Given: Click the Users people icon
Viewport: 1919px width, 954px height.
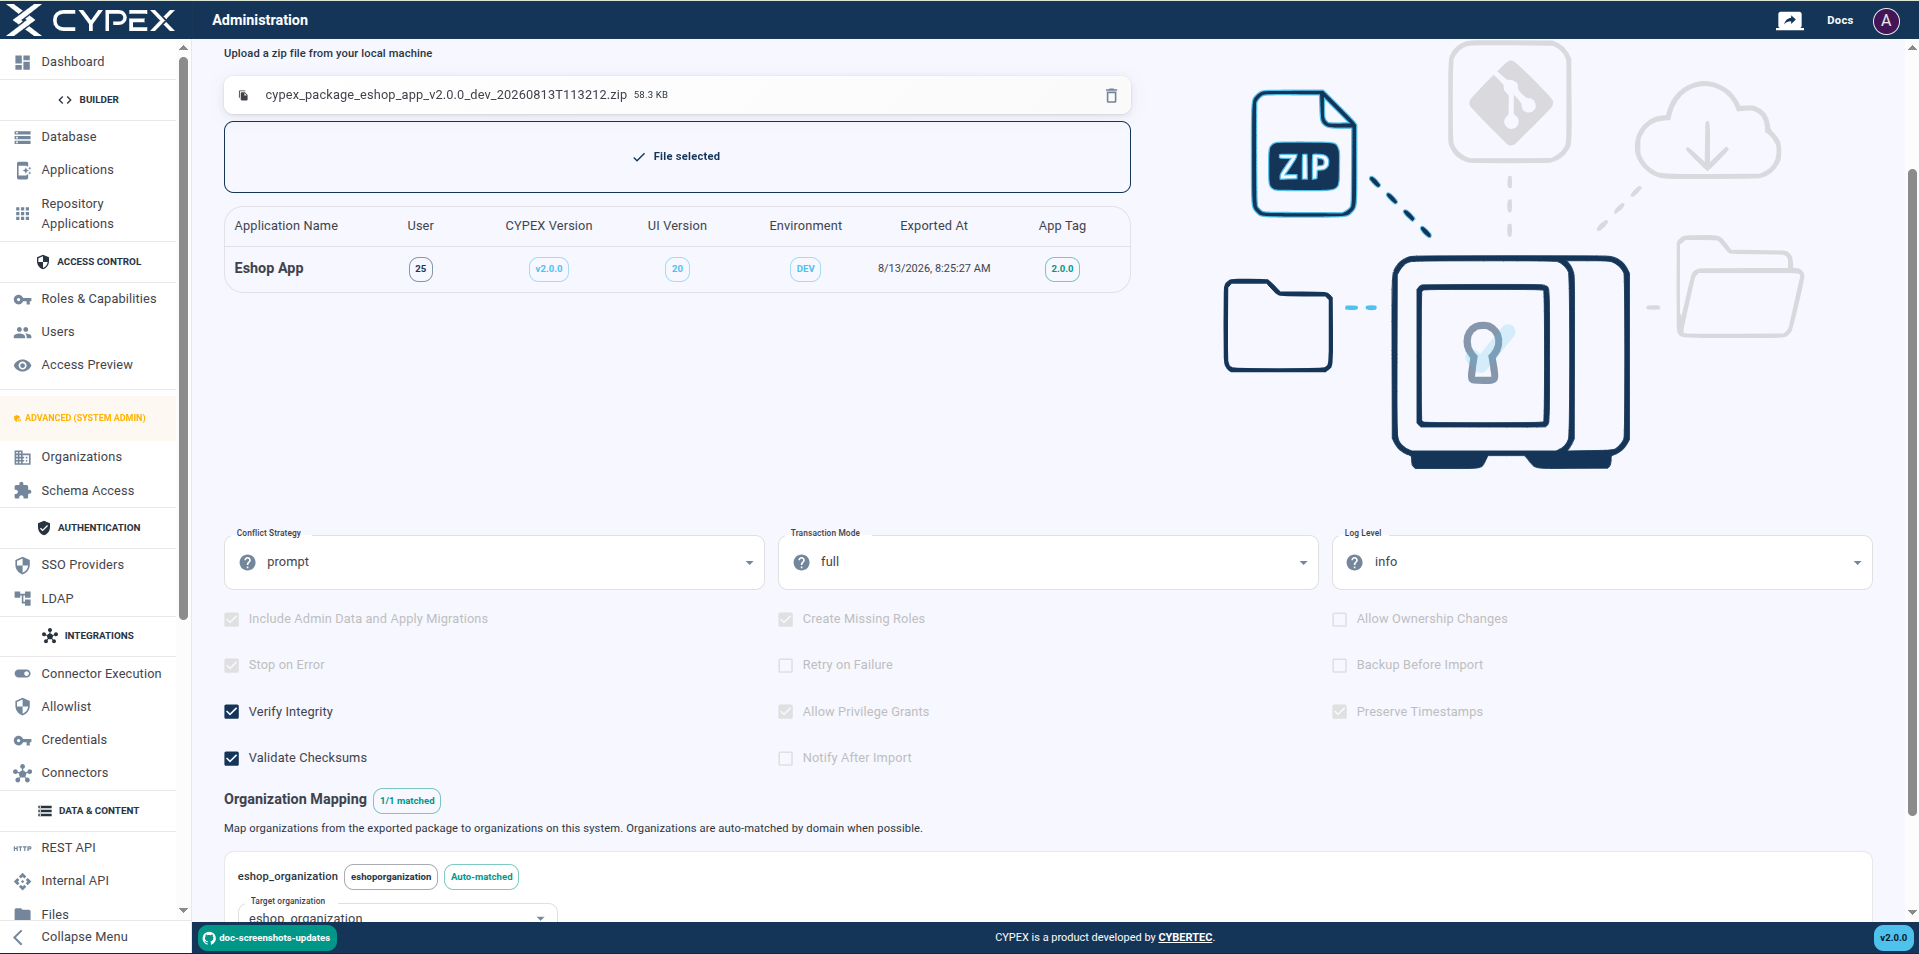Looking at the screenshot, I should (22, 332).
